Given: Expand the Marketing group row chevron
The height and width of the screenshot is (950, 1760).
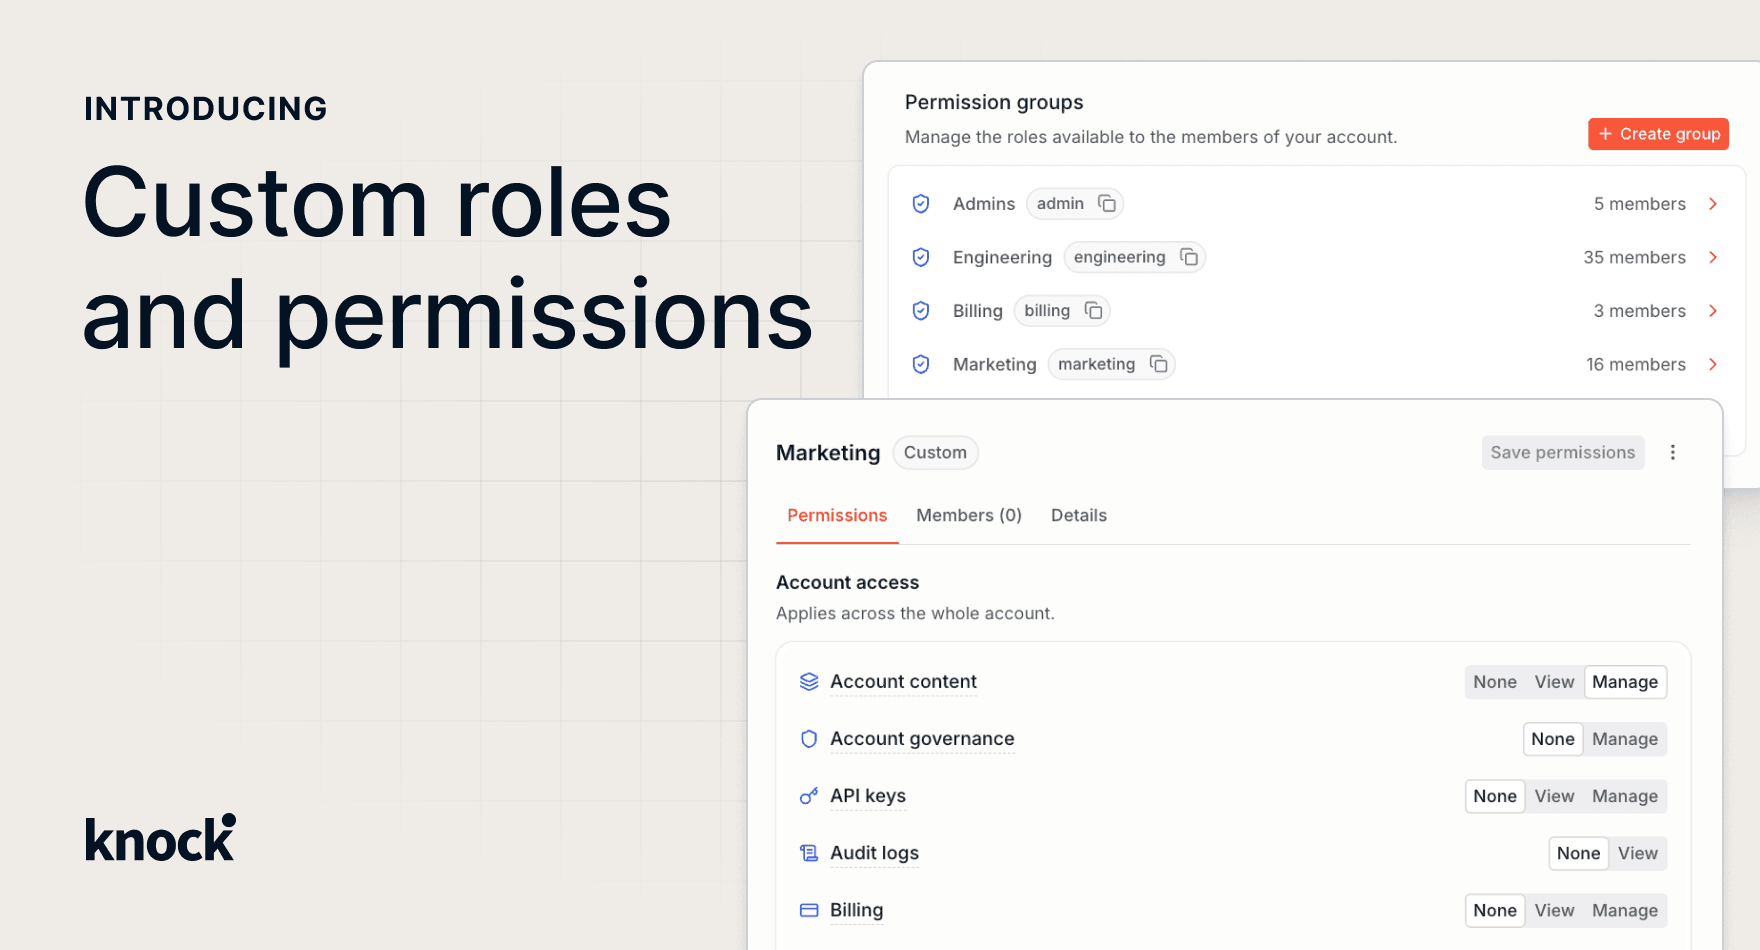Looking at the screenshot, I should [1713, 364].
